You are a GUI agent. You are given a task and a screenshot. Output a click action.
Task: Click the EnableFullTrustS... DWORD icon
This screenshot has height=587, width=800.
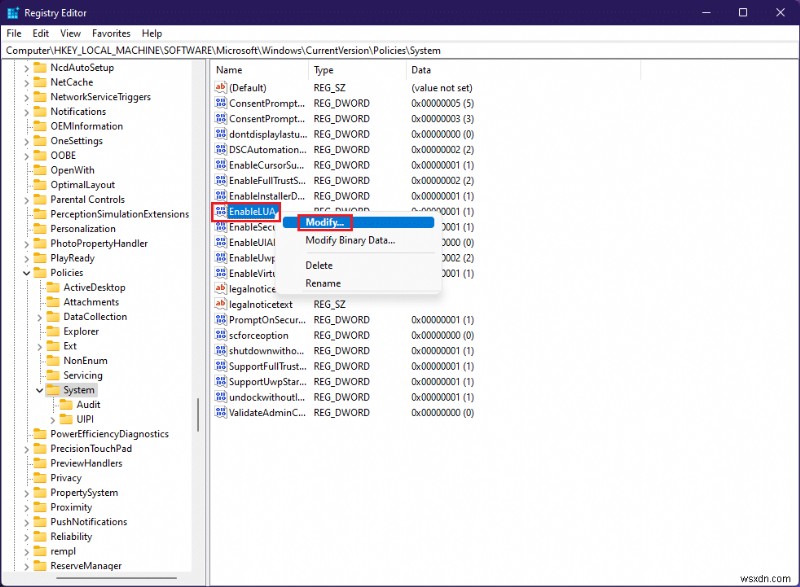click(x=220, y=180)
